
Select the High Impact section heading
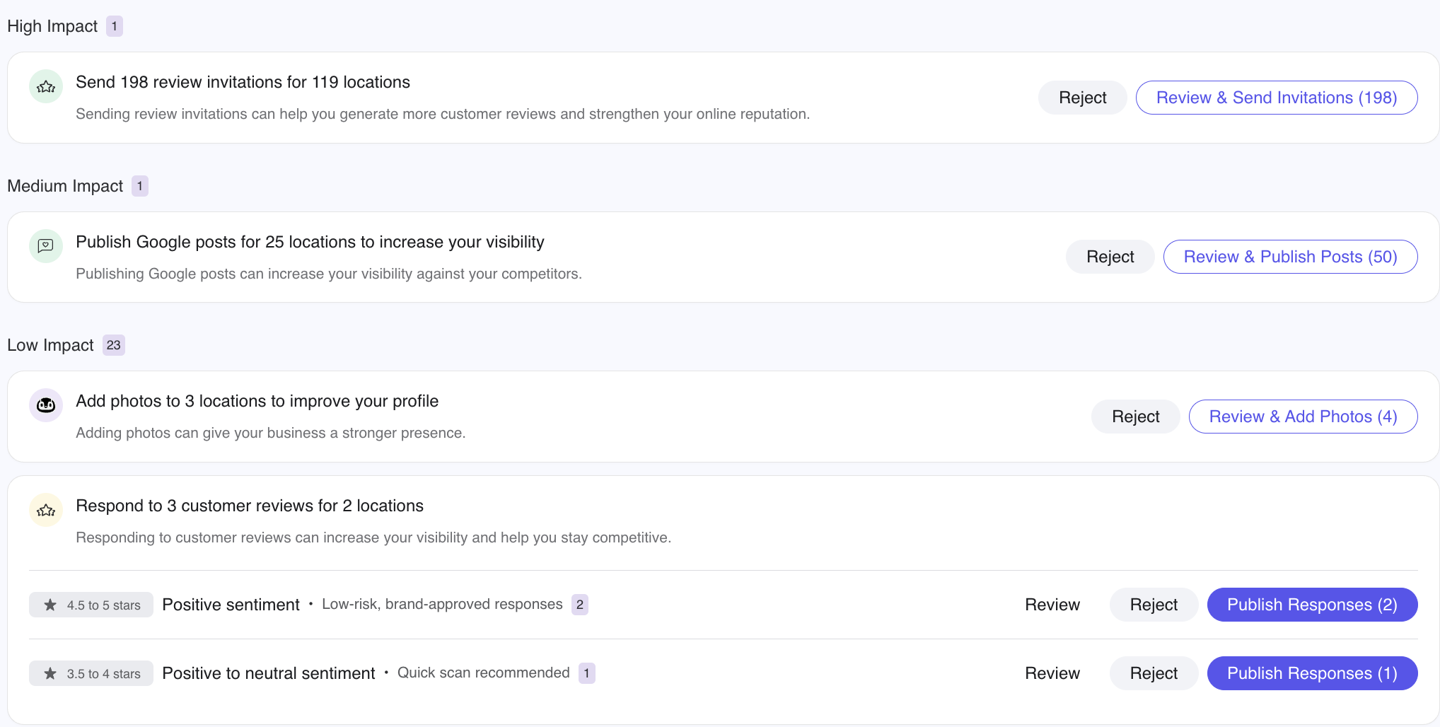click(52, 26)
